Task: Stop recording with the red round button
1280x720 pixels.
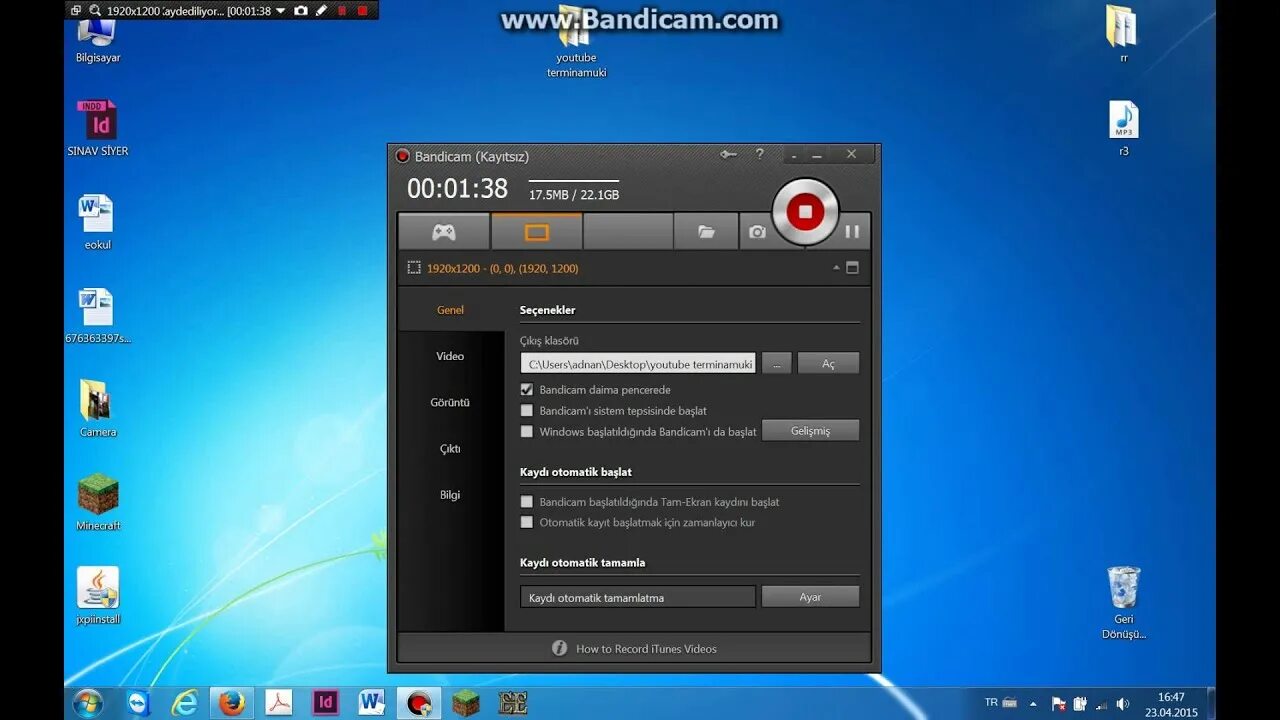Action: pos(805,211)
